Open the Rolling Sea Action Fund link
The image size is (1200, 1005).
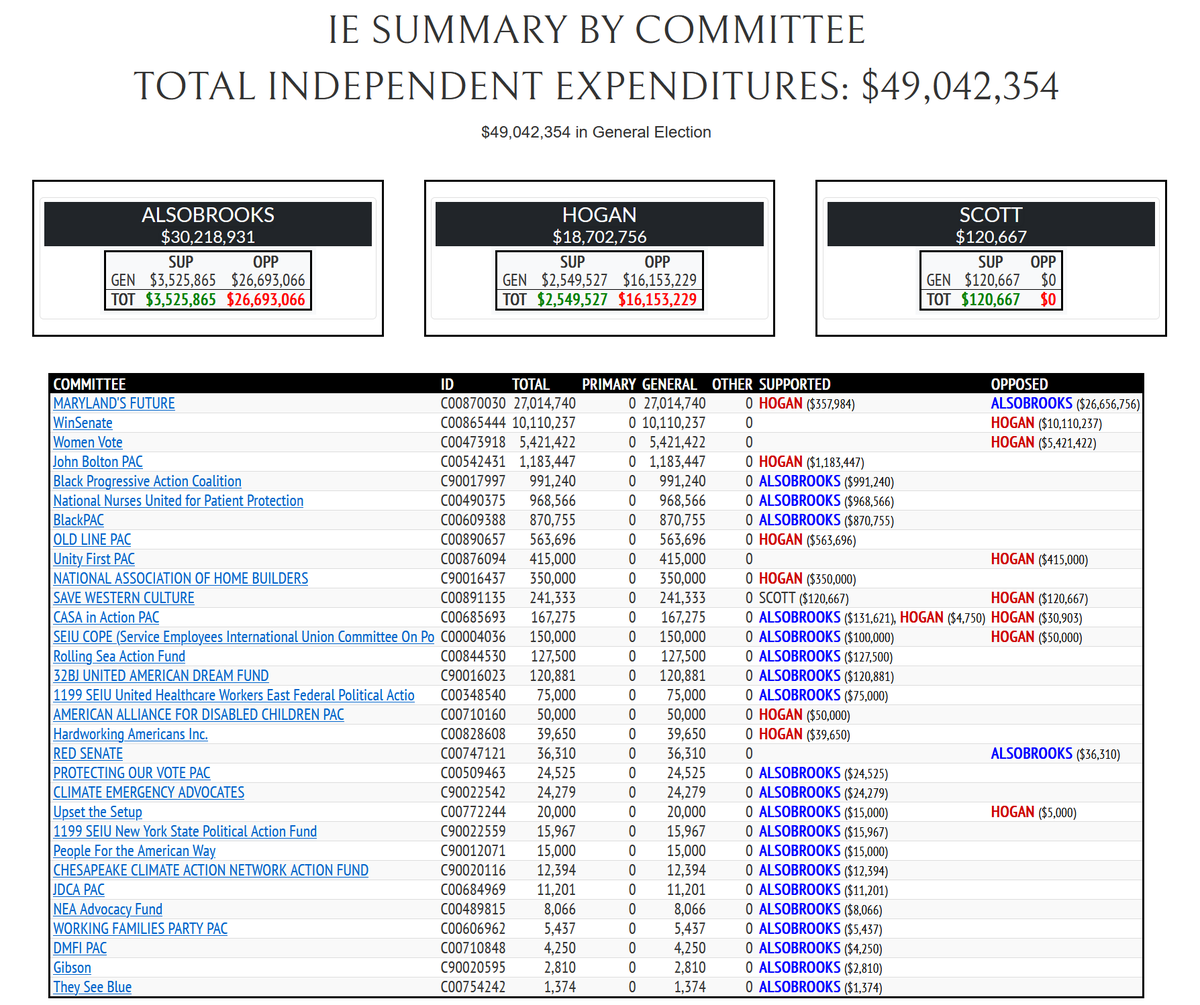tap(119, 657)
